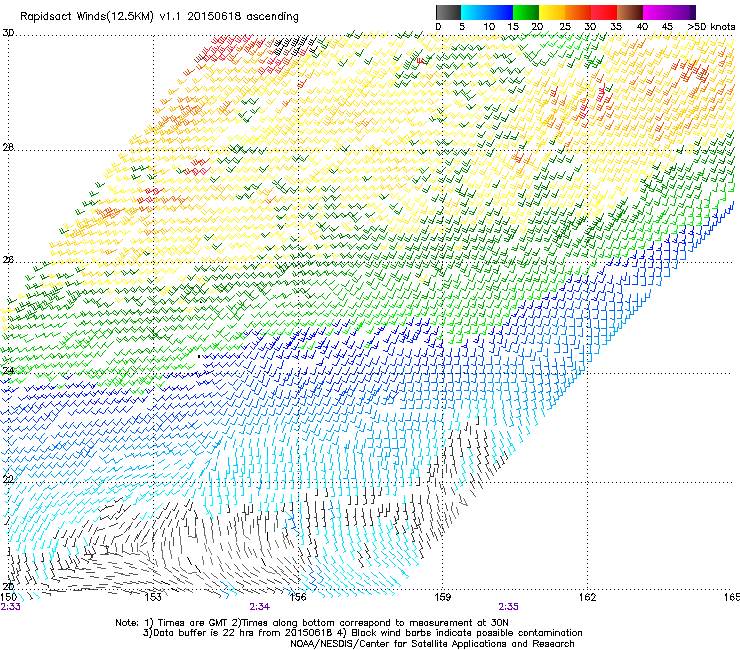The height and width of the screenshot is (650, 740).
Task: Click the brown 35-40 knots legend segment
Action: [x=630, y=12]
